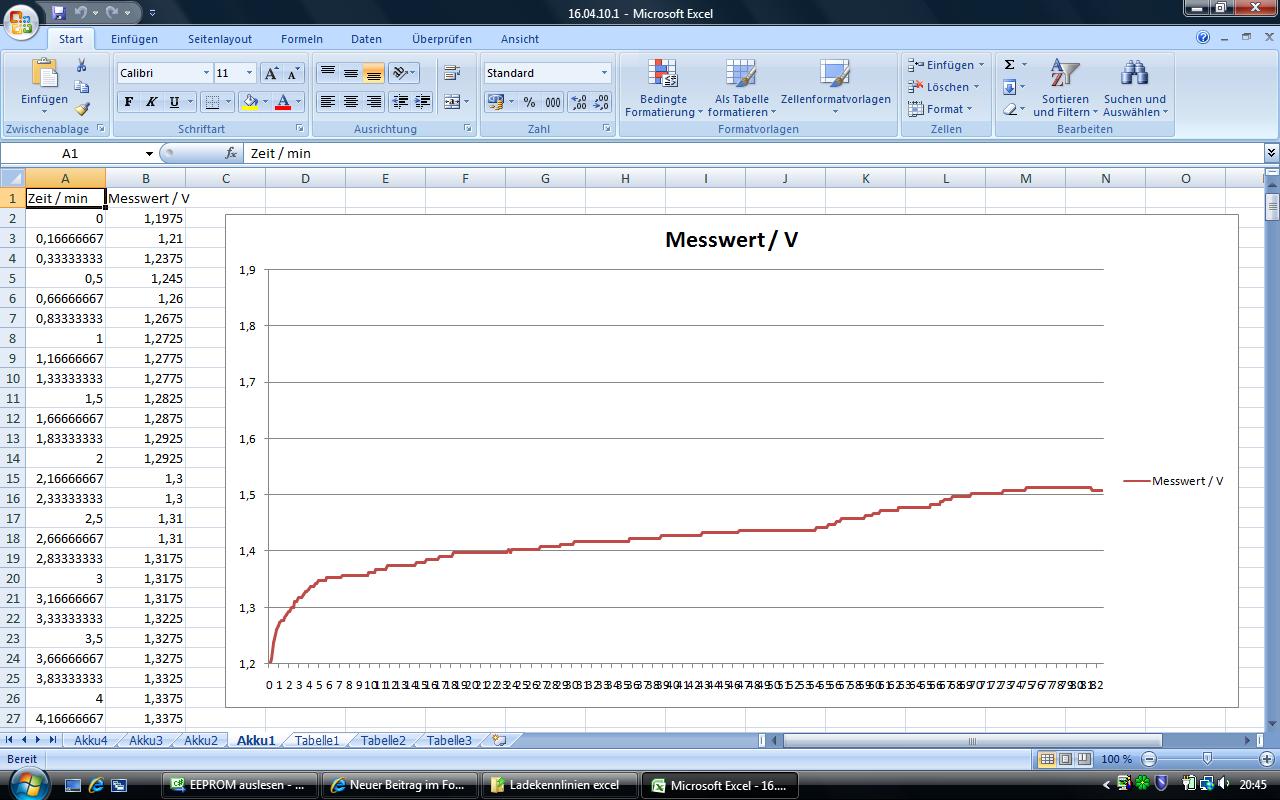Click the accounting number format icon

(x=495, y=102)
